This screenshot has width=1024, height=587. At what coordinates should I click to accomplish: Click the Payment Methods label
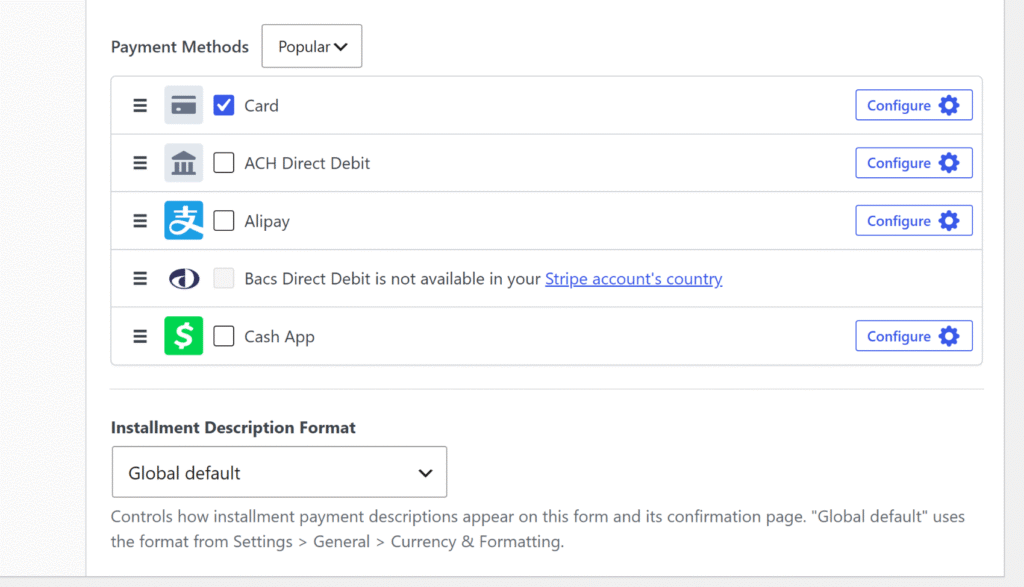click(180, 47)
